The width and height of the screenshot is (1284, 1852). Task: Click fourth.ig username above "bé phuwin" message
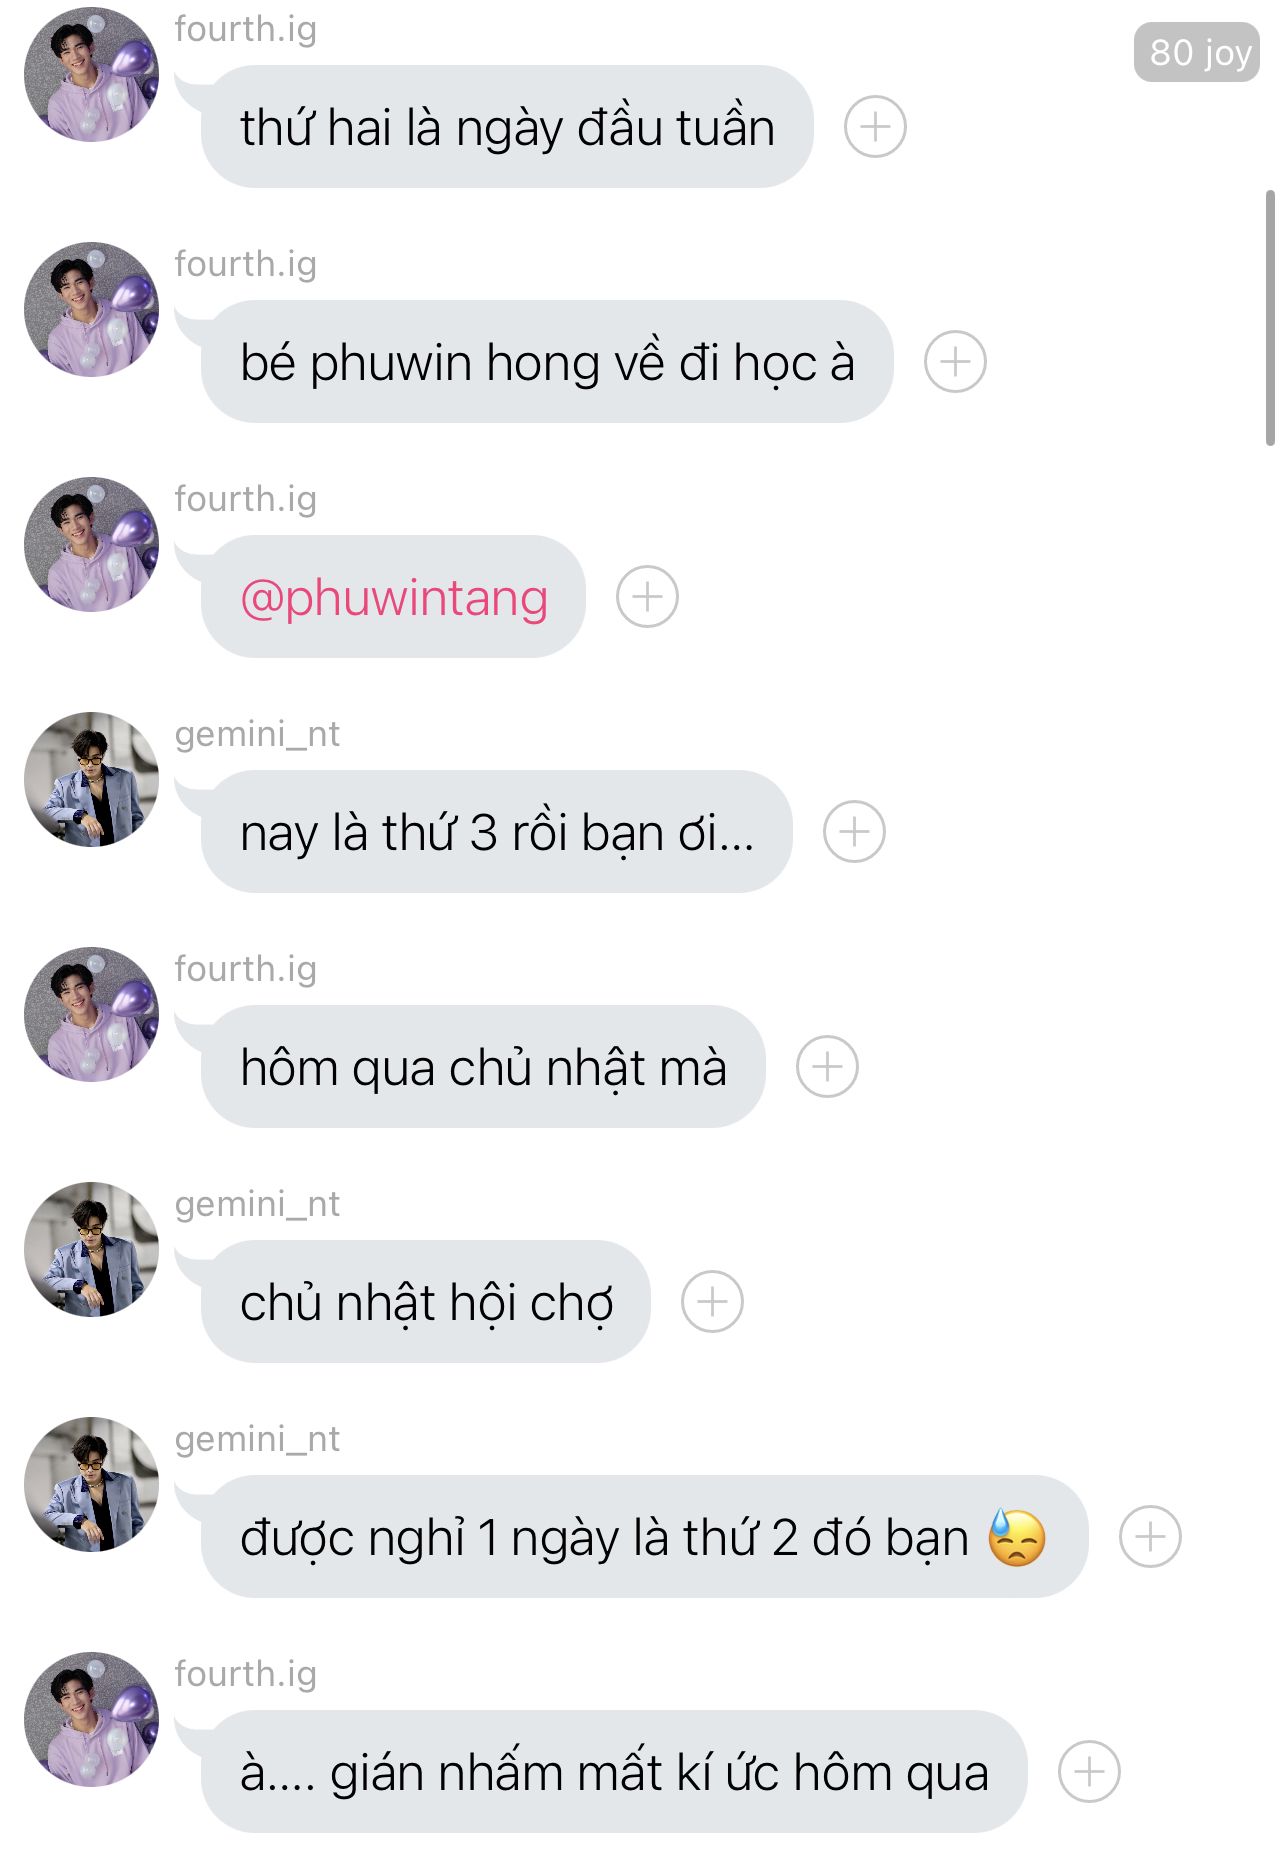pos(245,264)
